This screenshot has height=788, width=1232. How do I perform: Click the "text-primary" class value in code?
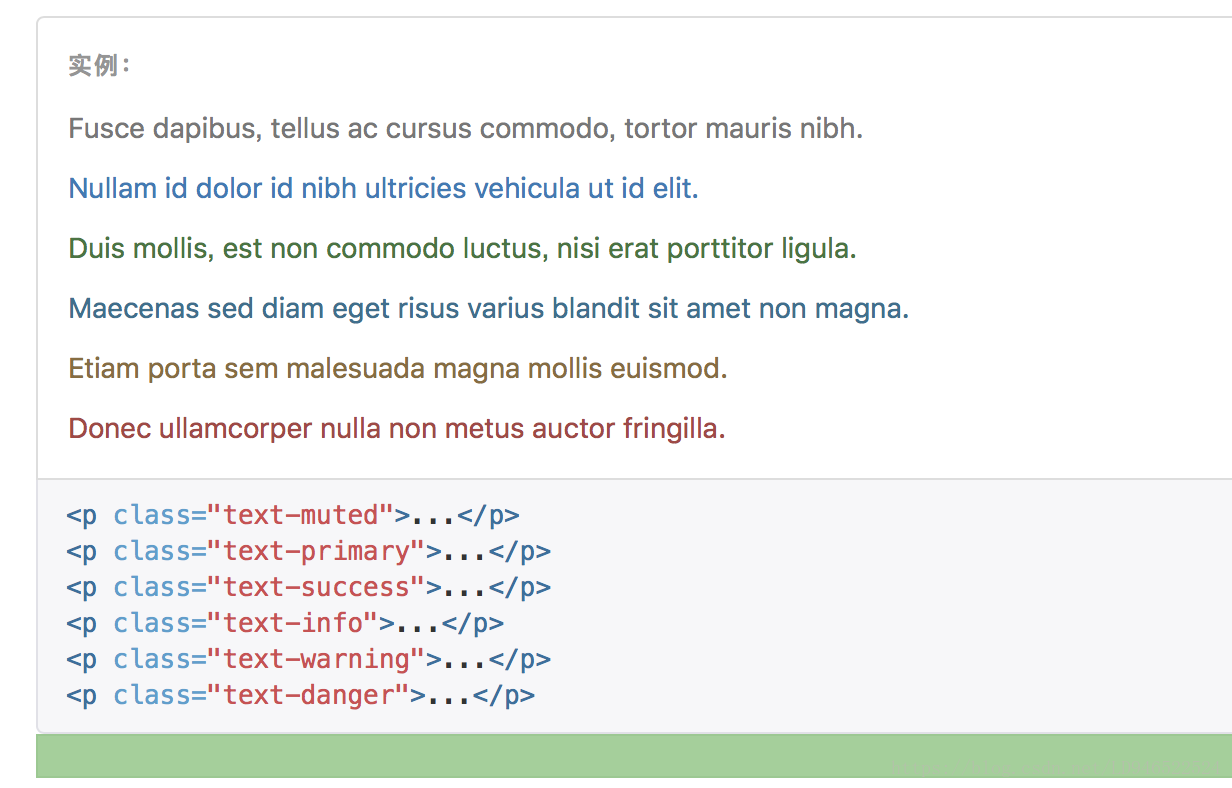[x=317, y=551]
